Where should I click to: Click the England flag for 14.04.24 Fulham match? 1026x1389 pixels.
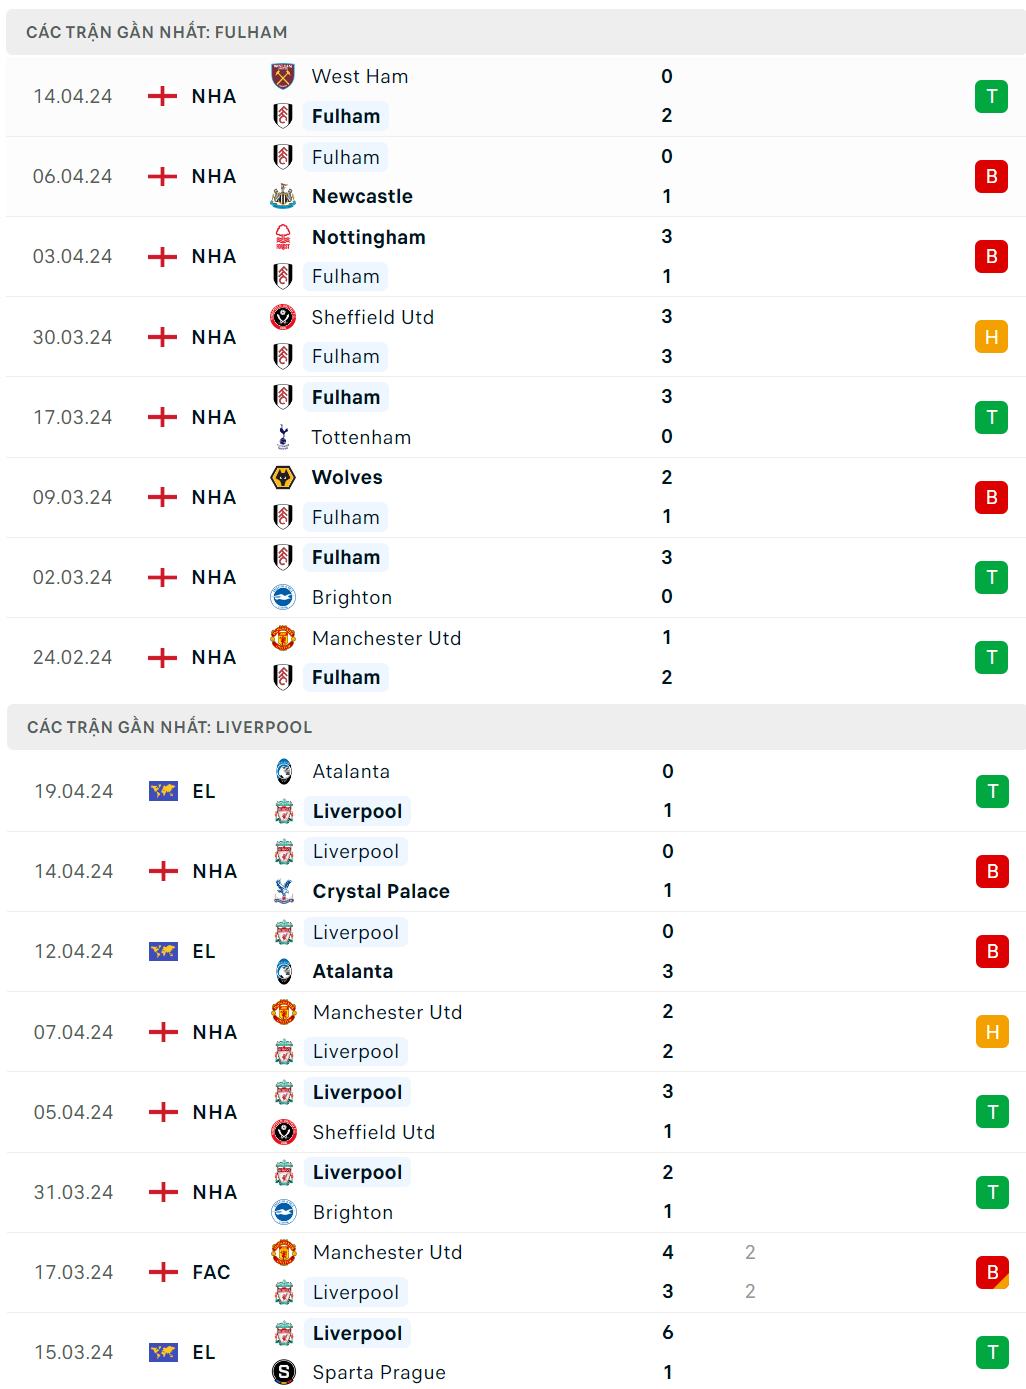pyautogui.click(x=162, y=96)
